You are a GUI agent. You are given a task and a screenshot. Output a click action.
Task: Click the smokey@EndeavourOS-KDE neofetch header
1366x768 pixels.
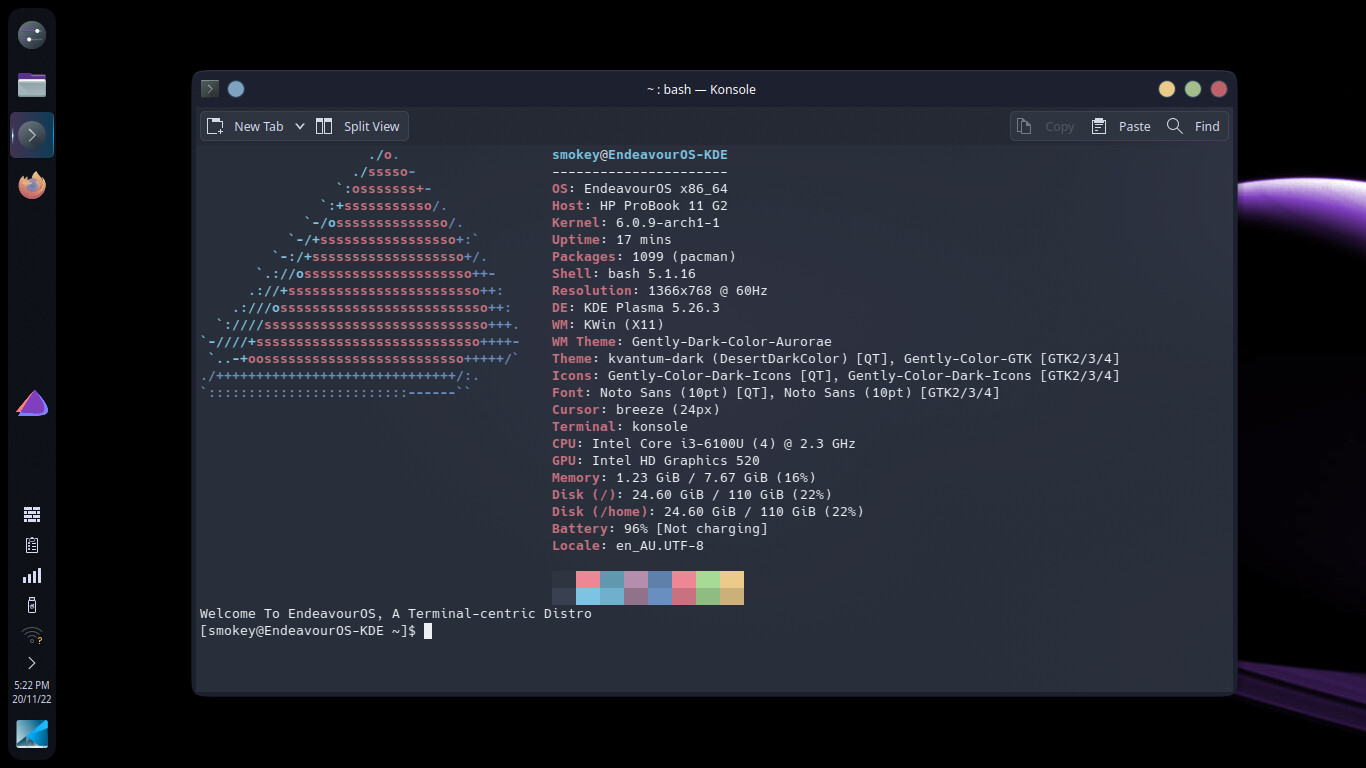[640, 155]
